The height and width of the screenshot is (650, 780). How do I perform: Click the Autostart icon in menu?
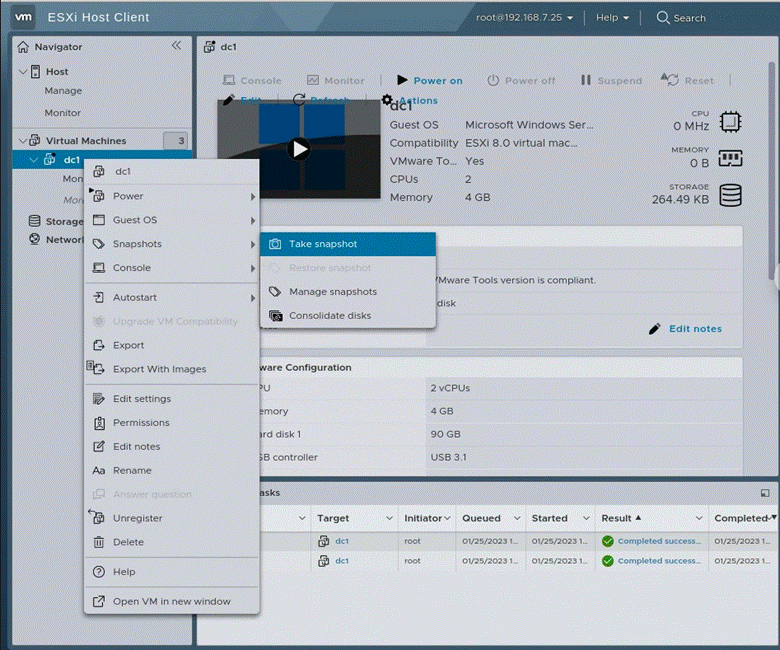click(99, 297)
